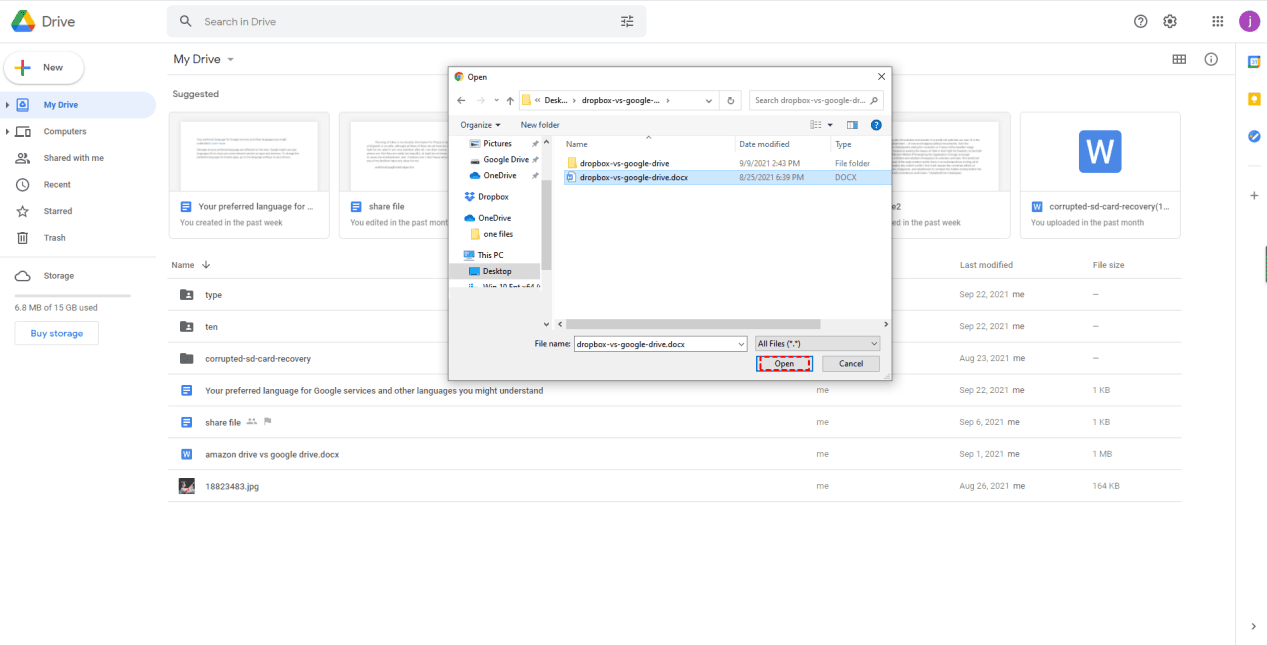Click Open button in dialog
Image resolution: width=1267 pixels, height=645 pixels.
tap(784, 364)
